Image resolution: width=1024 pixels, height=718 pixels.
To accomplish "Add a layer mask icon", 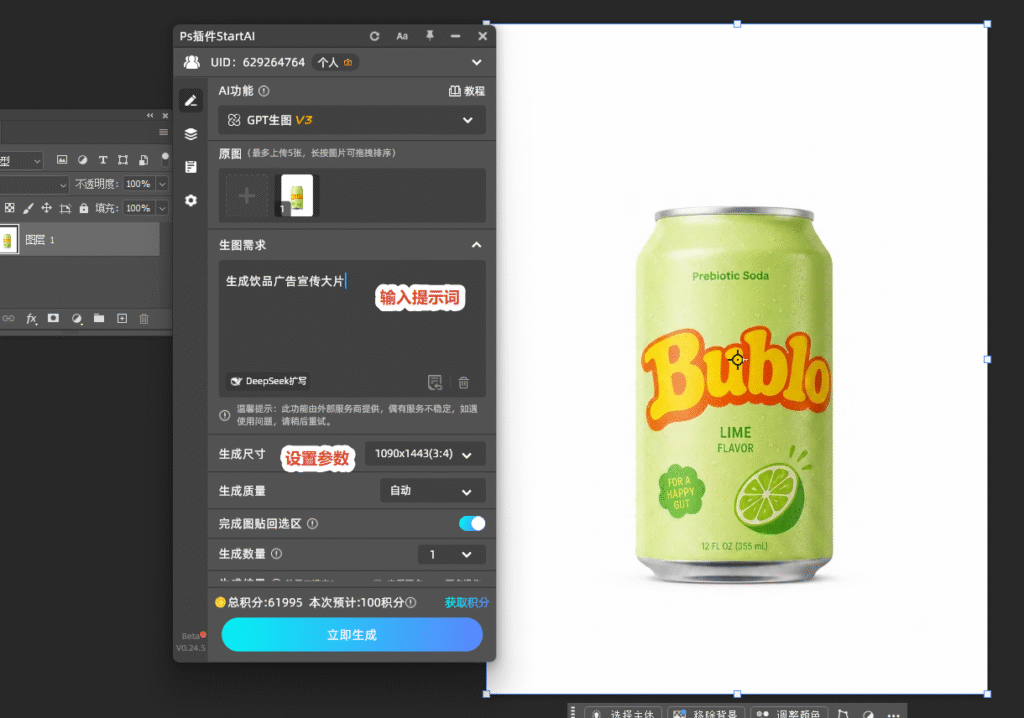I will click(x=54, y=318).
